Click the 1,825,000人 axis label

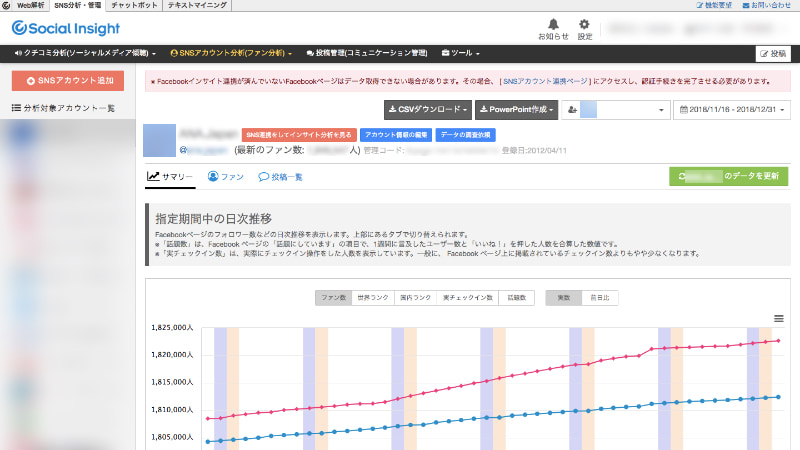172,328
